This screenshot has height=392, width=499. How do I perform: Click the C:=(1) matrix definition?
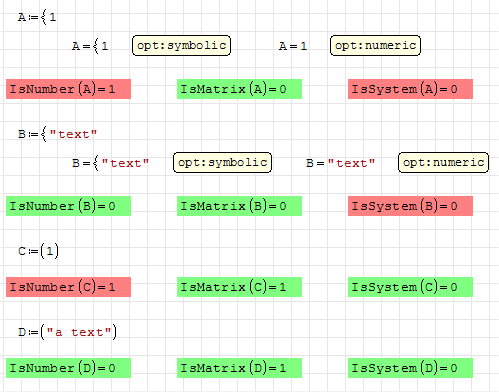click(38, 251)
